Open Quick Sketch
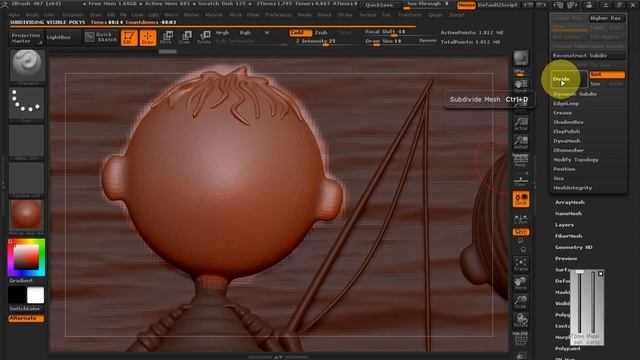The height and width of the screenshot is (360, 640). pos(102,37)
